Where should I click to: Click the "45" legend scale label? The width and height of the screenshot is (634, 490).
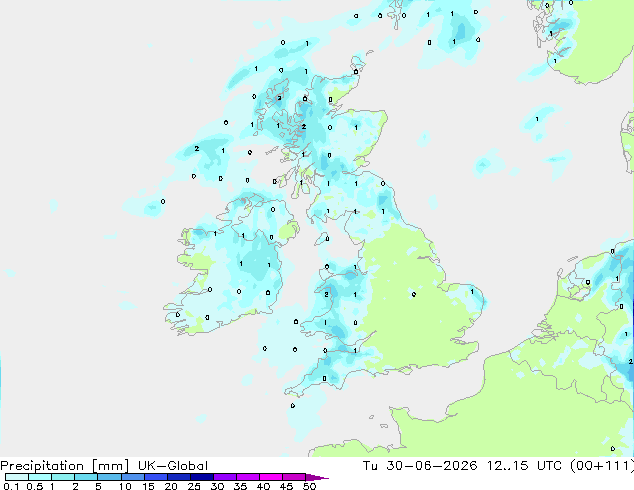[286, 486]
